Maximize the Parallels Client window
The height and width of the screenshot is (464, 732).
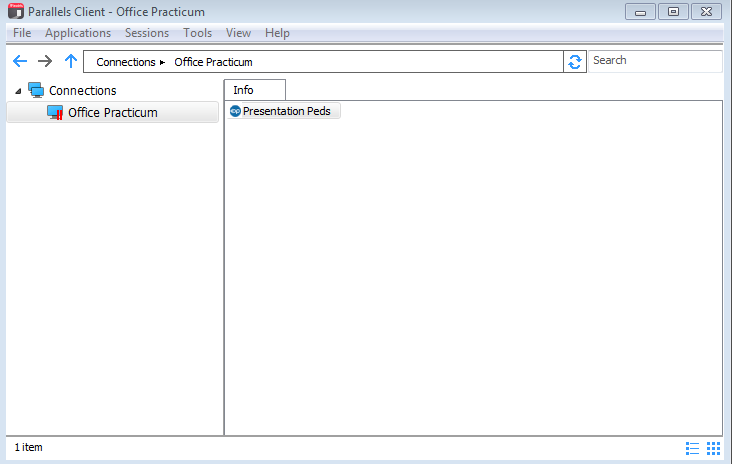click(x=673, y=12)
